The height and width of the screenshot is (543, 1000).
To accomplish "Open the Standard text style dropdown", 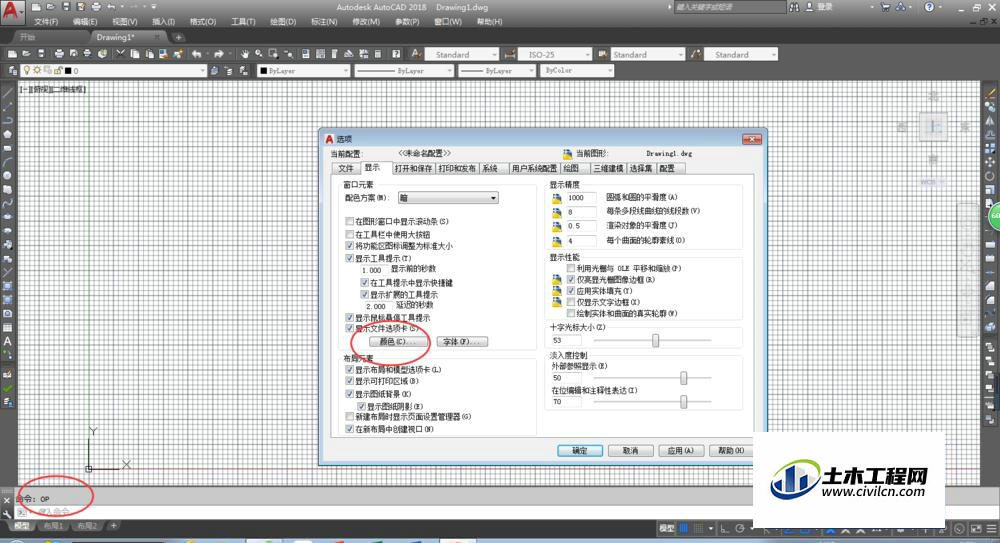I will point(462,55).
